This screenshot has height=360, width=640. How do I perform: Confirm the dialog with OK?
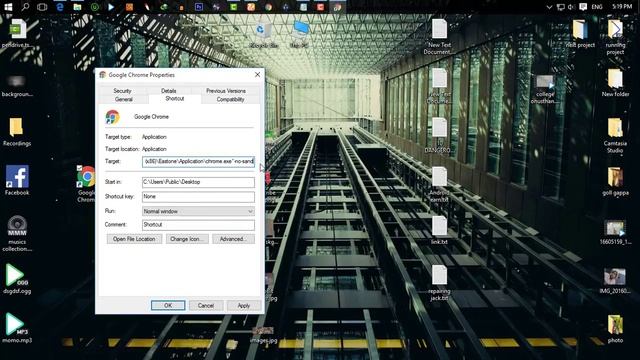point(168,305)
